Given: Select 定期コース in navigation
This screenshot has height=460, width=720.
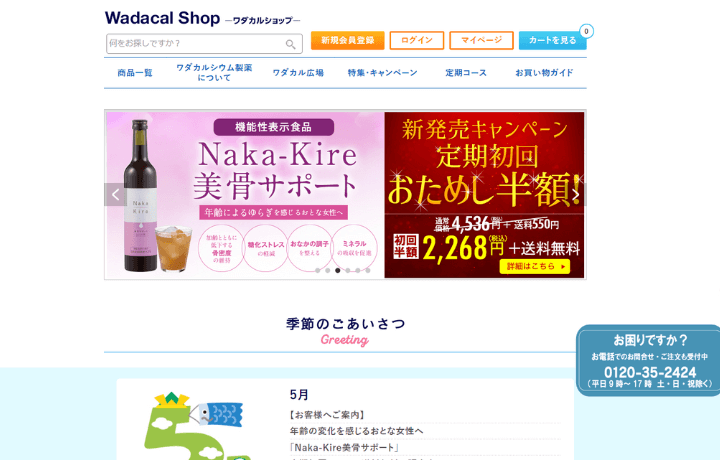Looking at the screenshot, I should click(466, 73).
